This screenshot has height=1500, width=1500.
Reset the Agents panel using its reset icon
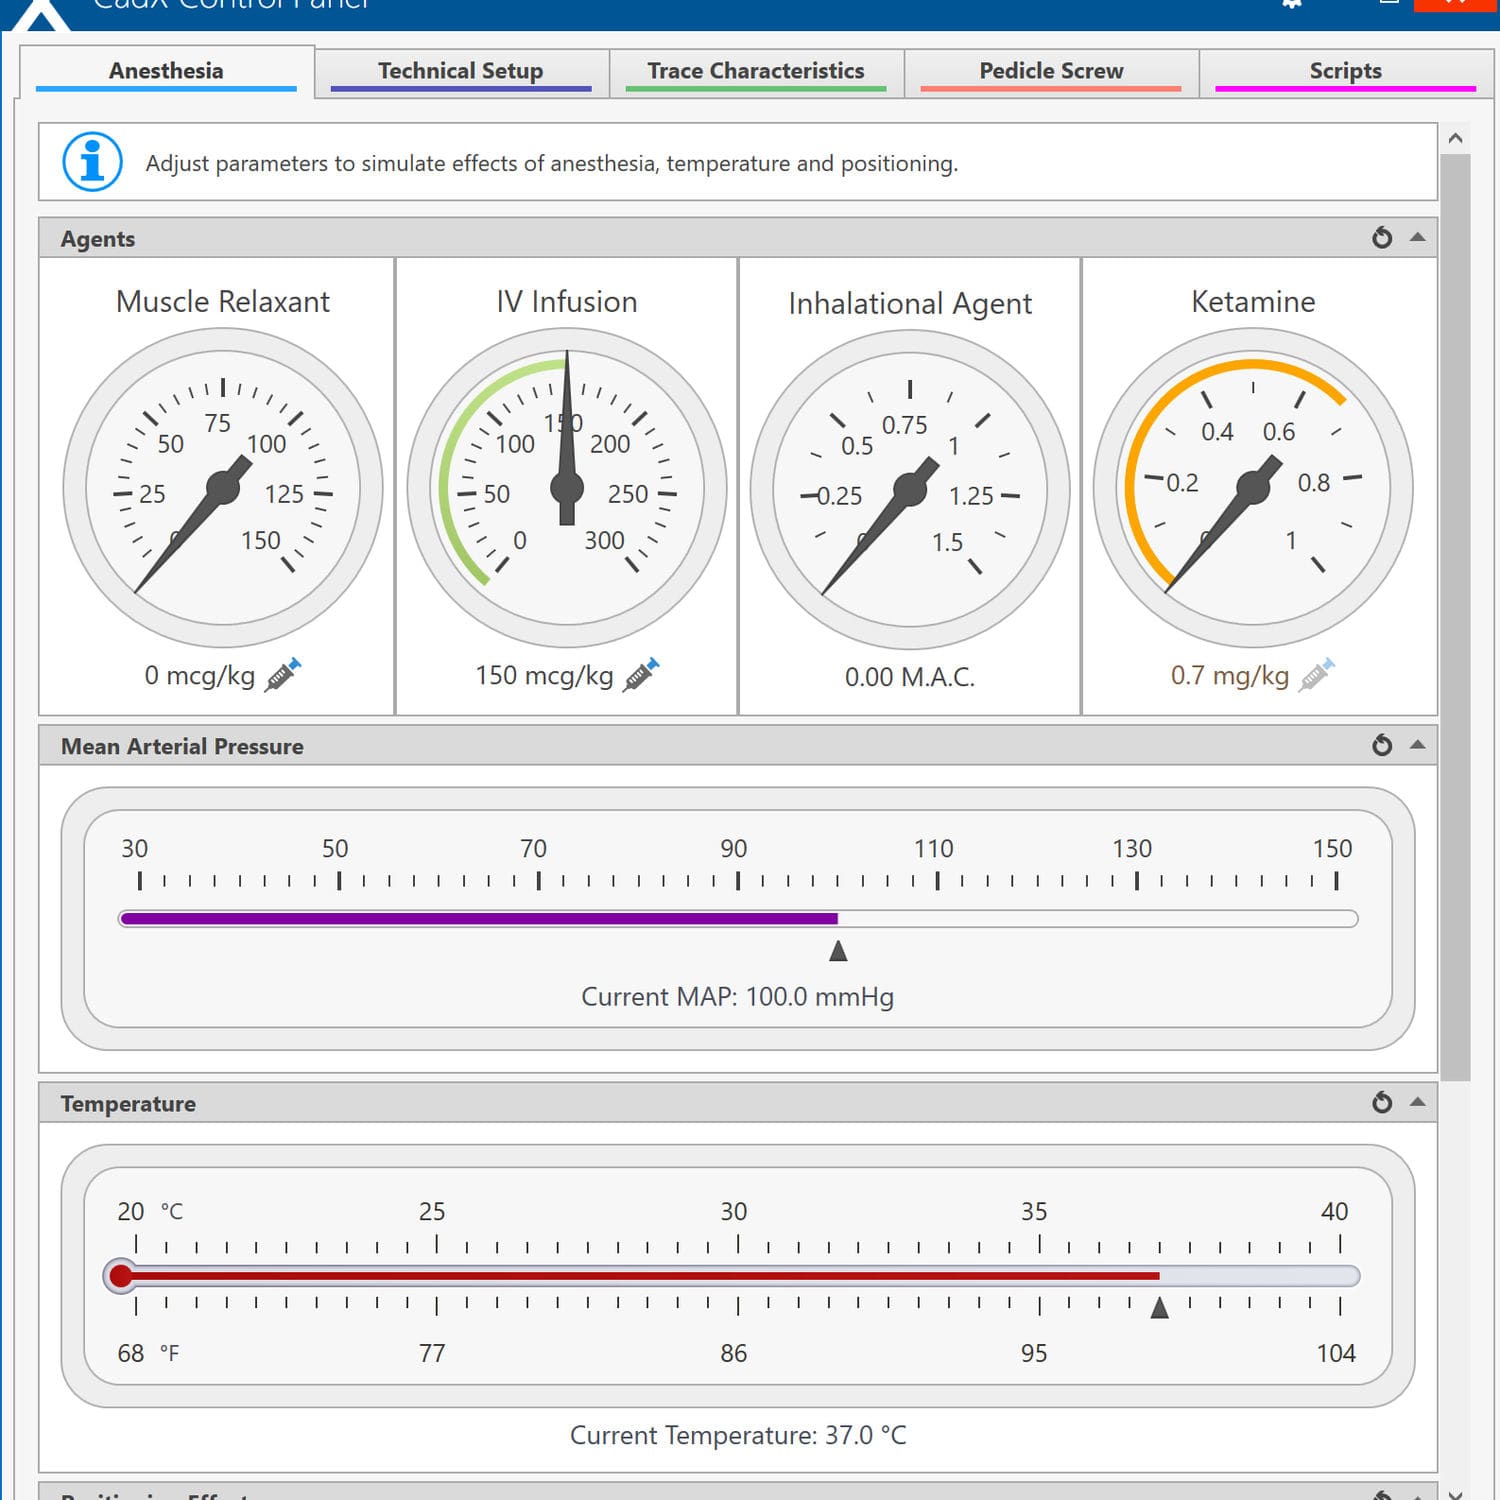[1382, 238]
